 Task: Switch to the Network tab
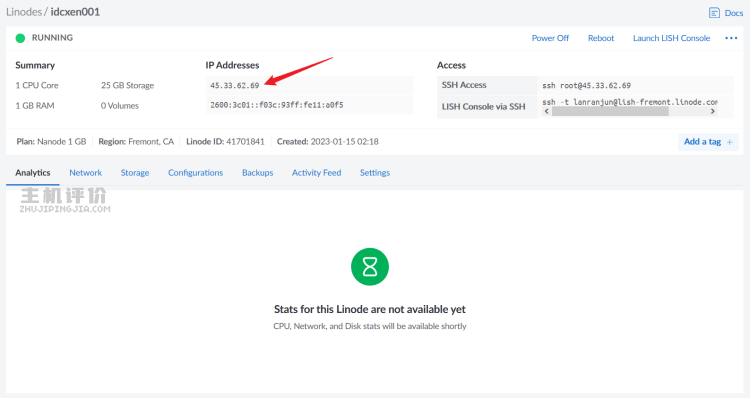coord(86,173)
